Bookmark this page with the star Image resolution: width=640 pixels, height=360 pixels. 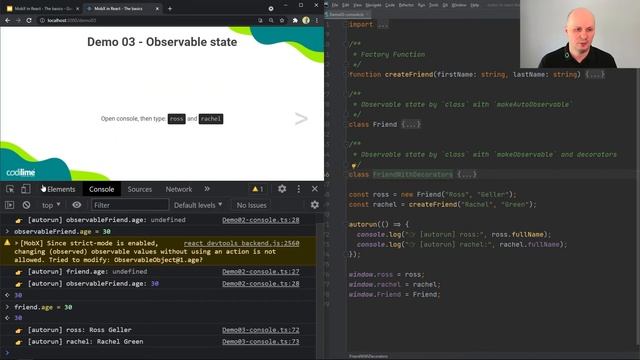point(282,20)
